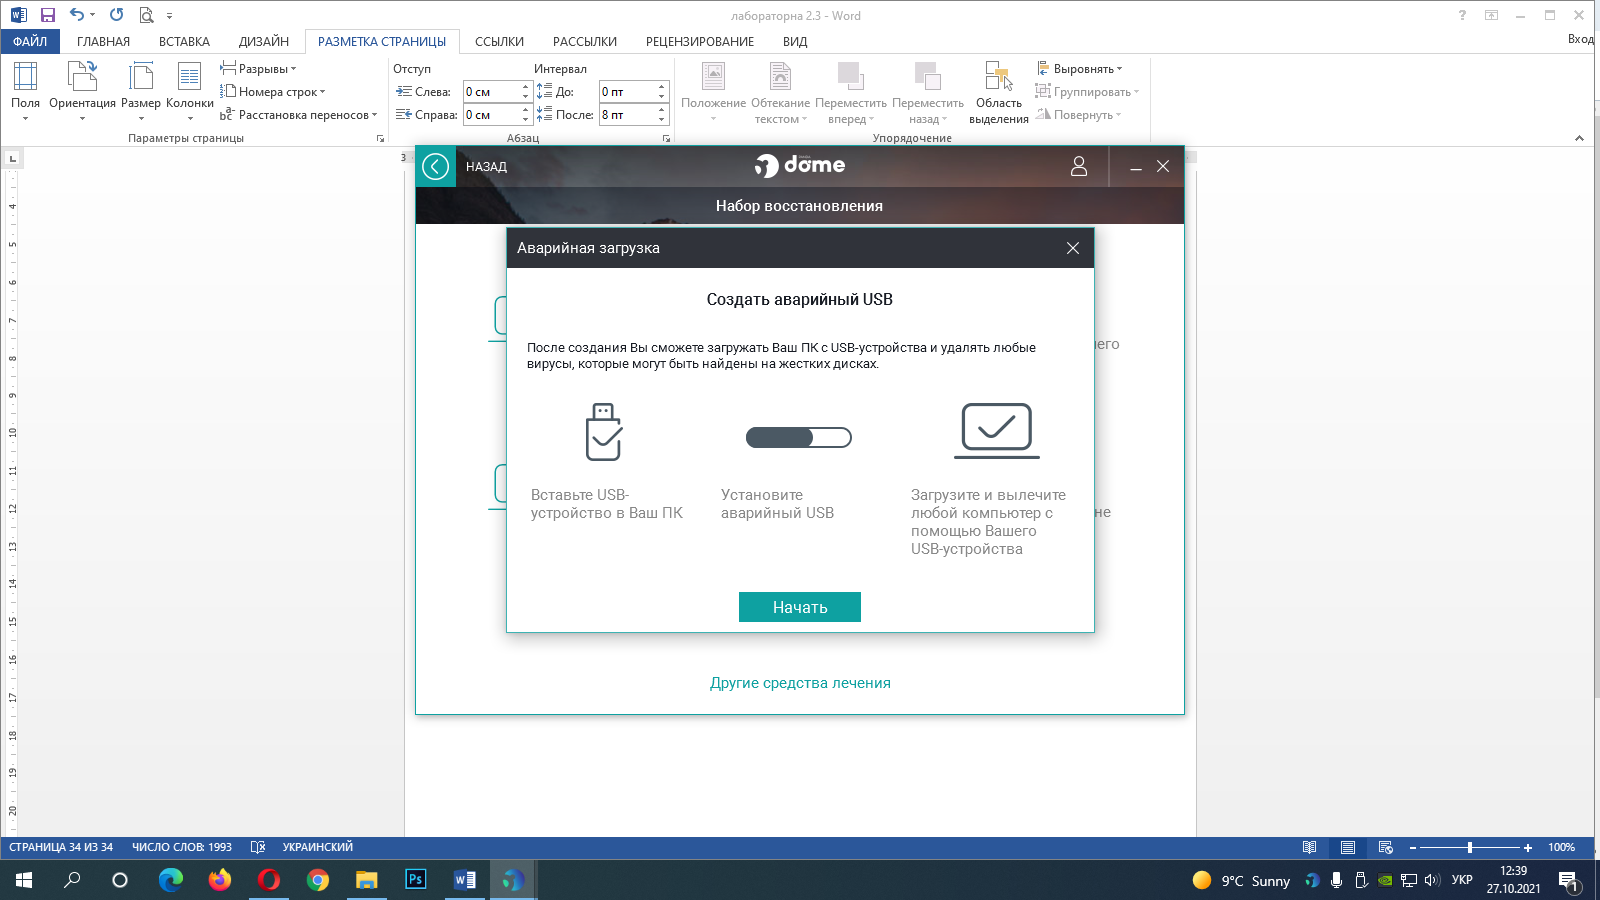Undo last action in Word toolbar

[x=77, y=15]
